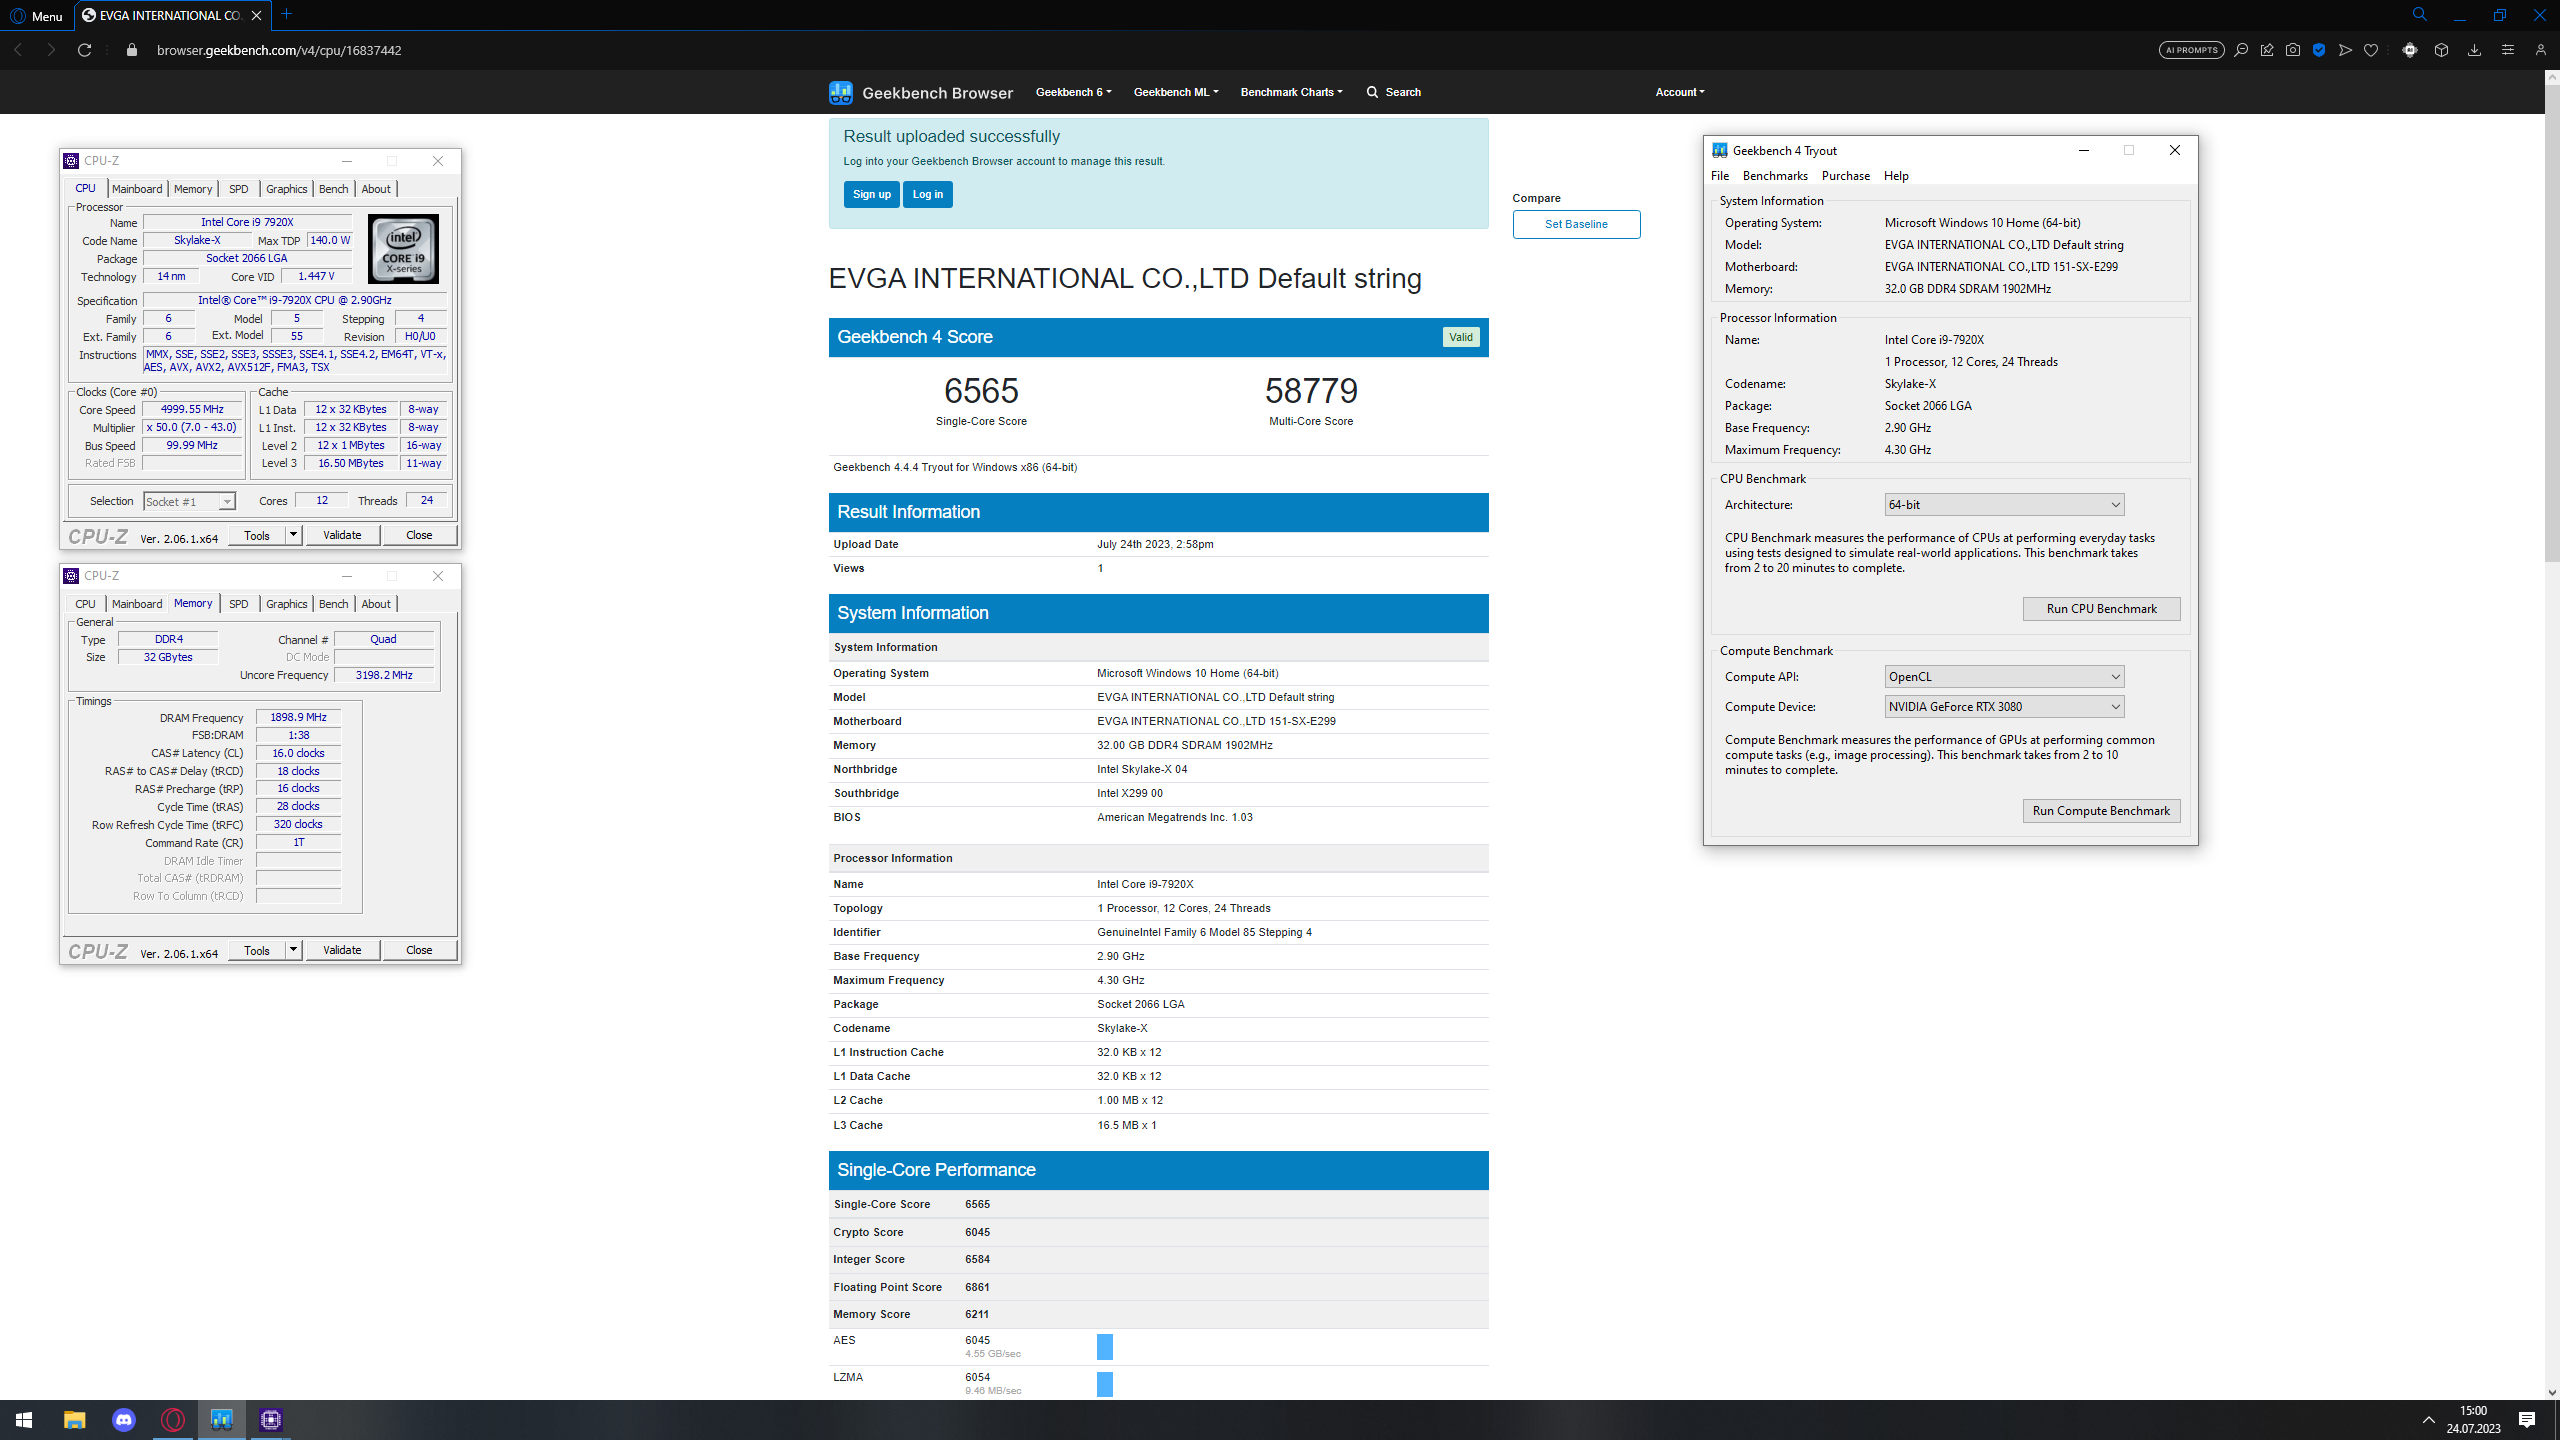2560x1440 pixels.
Task: Select the SPD tab in top CPU-Z window
Action: (x=238, y=189)
